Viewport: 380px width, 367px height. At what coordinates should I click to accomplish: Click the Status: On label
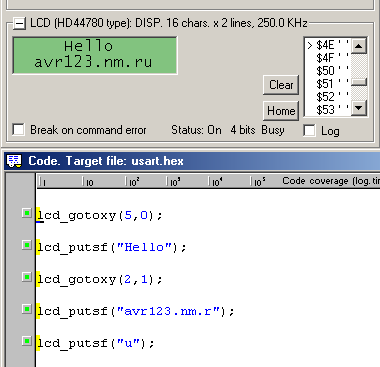196,130
